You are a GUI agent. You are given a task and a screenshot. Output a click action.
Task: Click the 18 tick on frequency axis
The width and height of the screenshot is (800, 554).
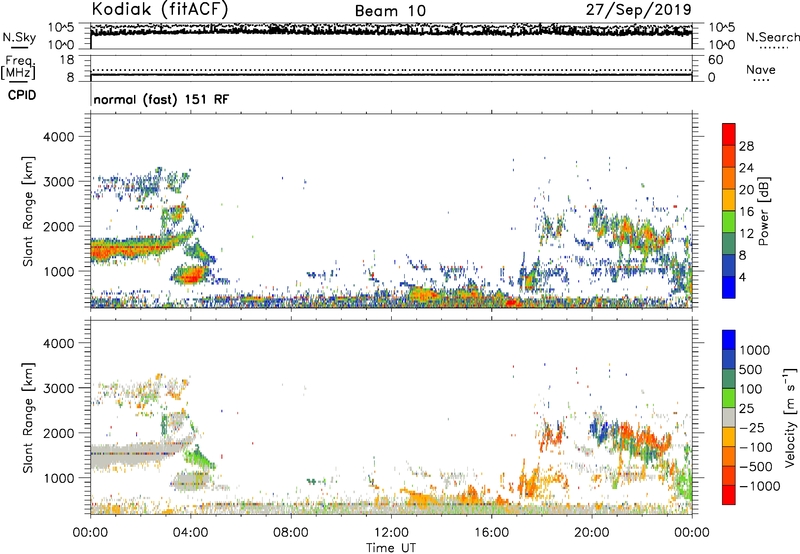tap(67, 60)
